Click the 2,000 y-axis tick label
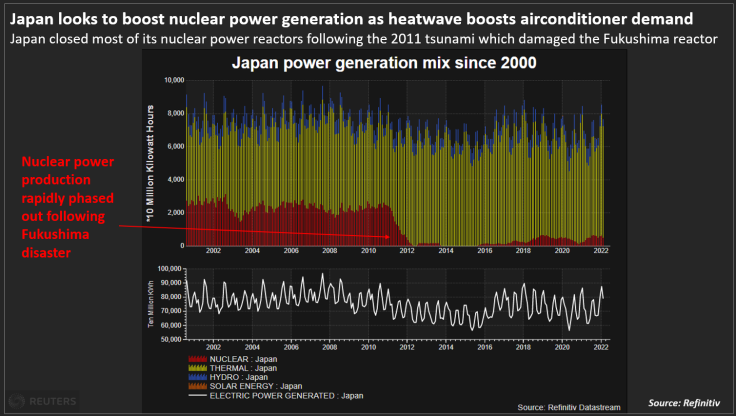Image resolution: width=736 pixels, height=416 pixels. pos(176,213)
